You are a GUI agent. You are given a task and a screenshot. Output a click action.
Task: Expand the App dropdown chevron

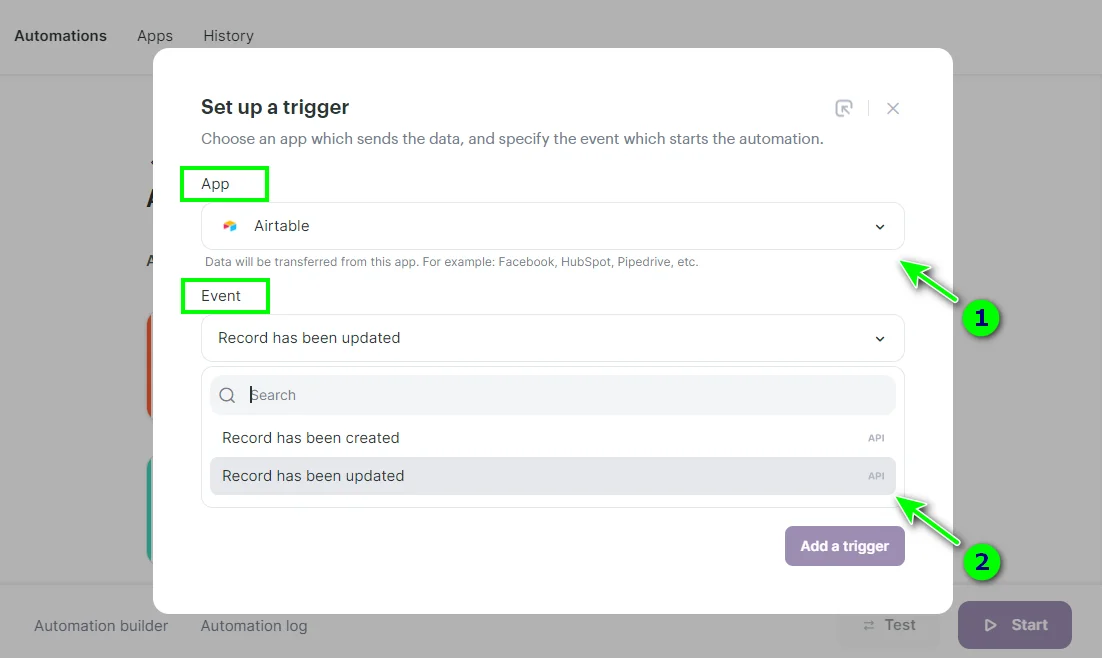pos(880,227)
